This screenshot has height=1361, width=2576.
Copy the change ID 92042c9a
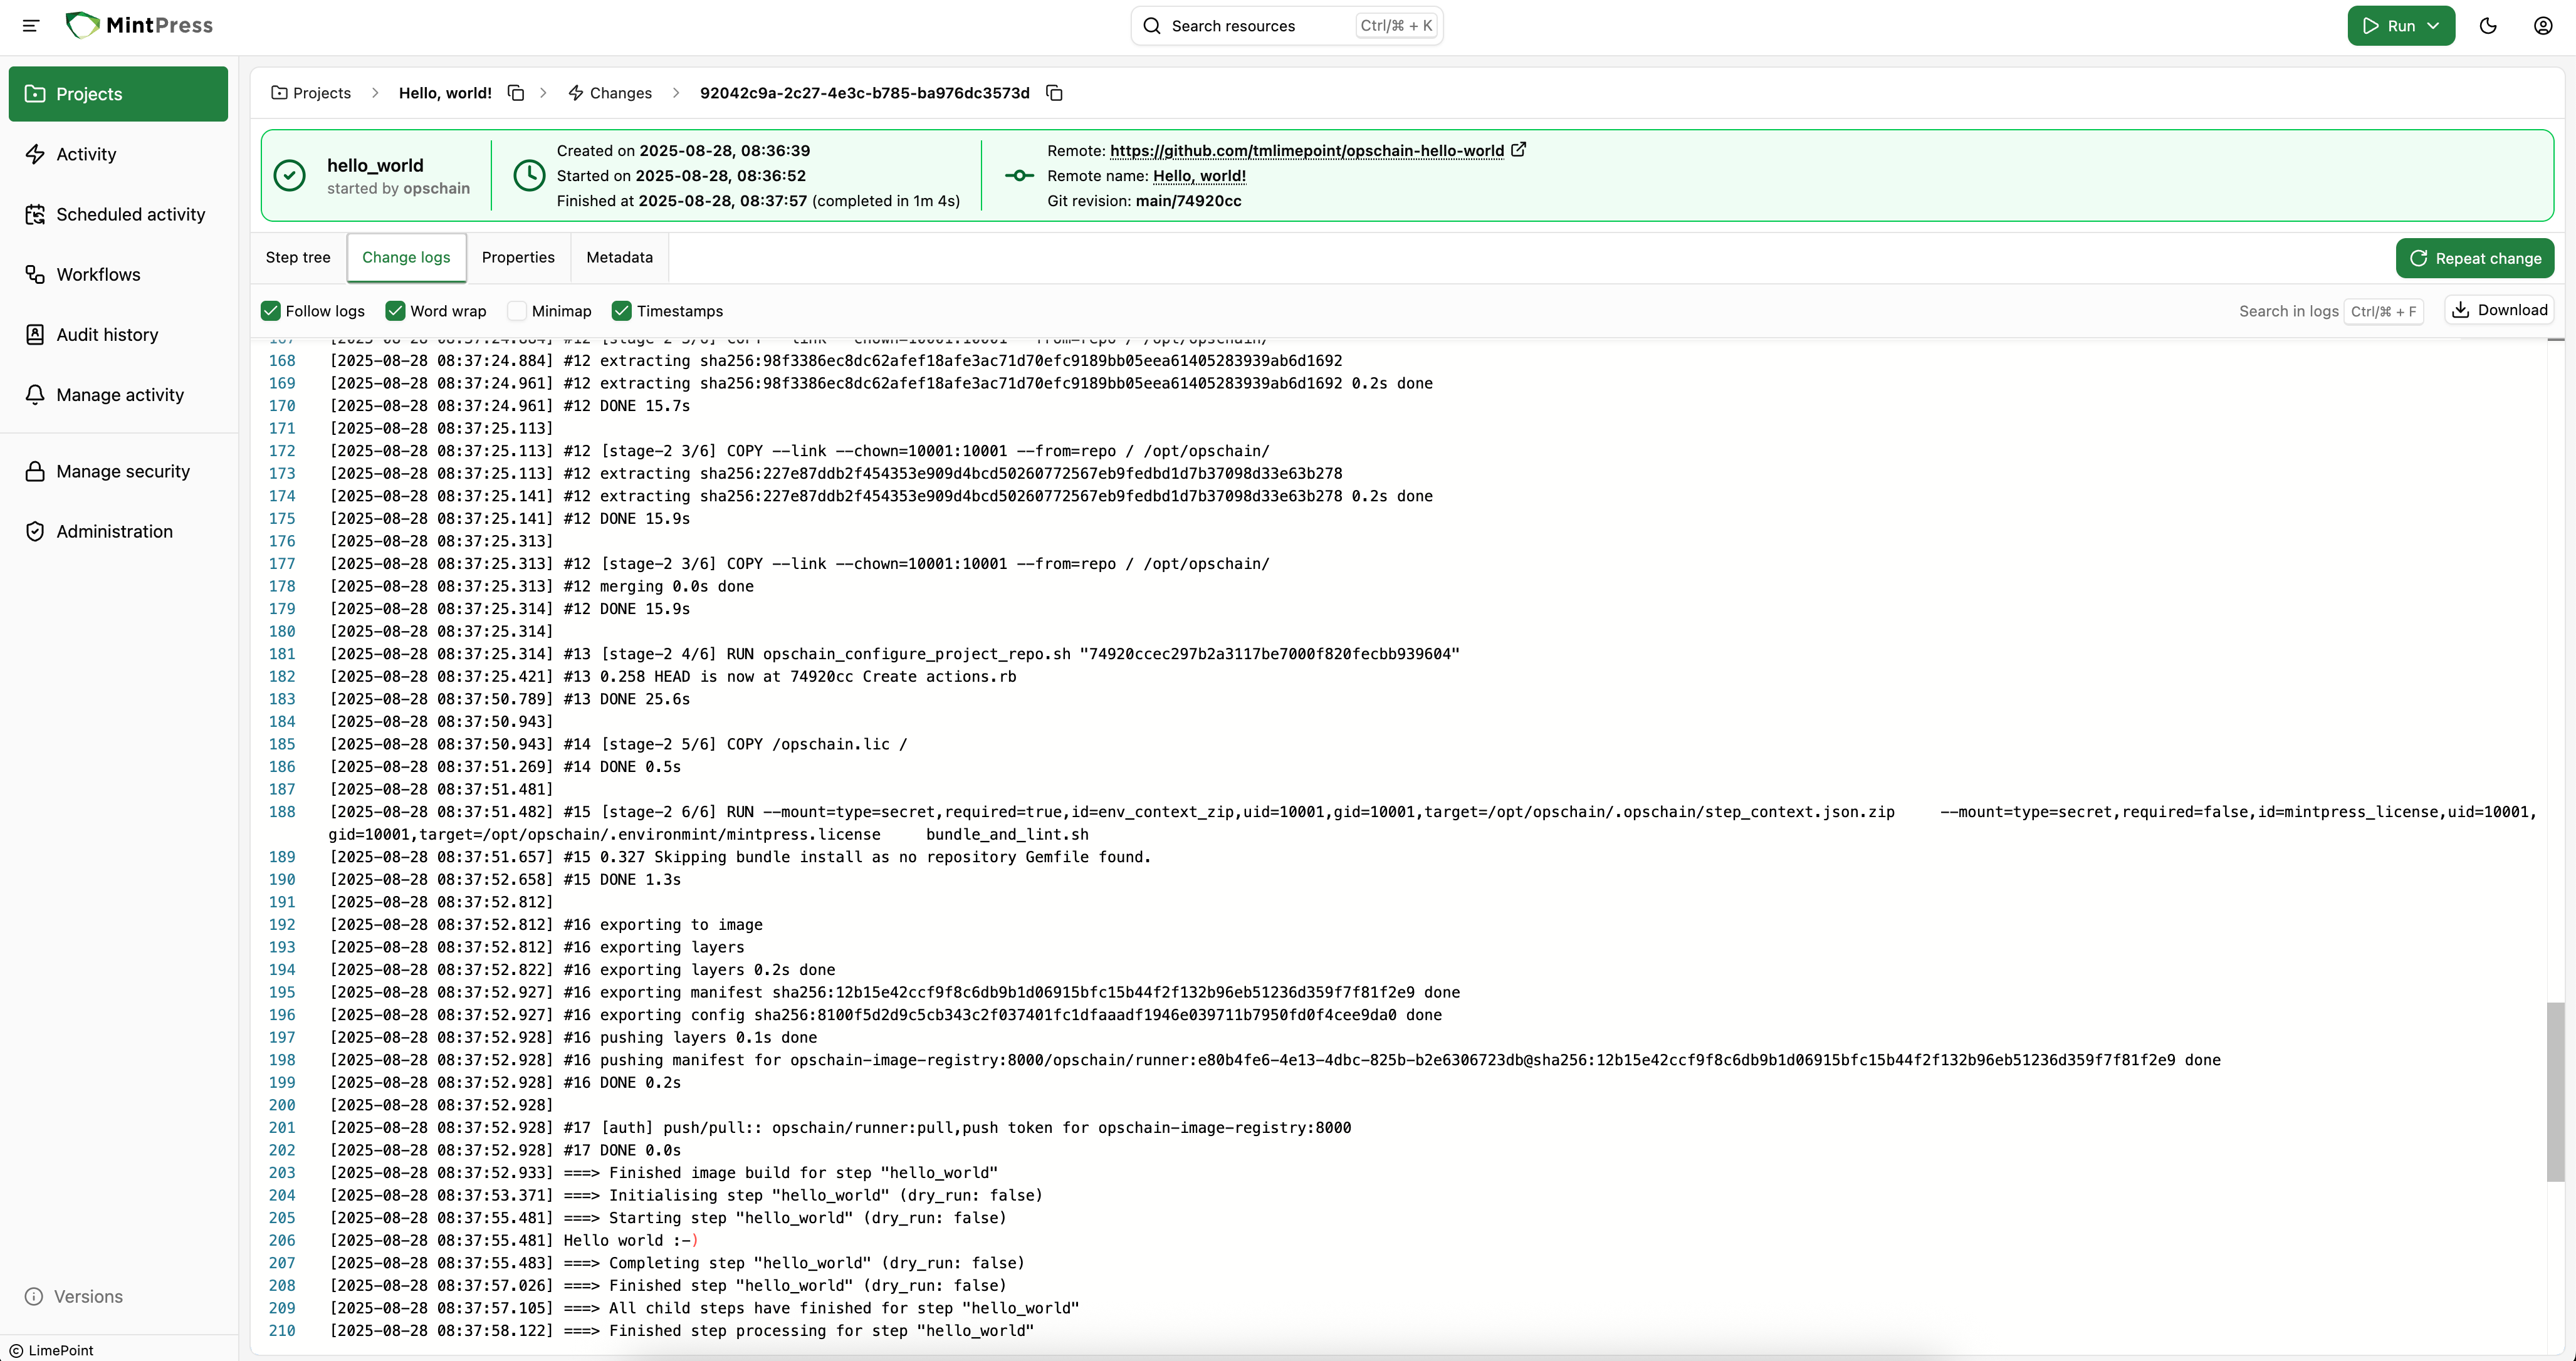point(1054,93)
